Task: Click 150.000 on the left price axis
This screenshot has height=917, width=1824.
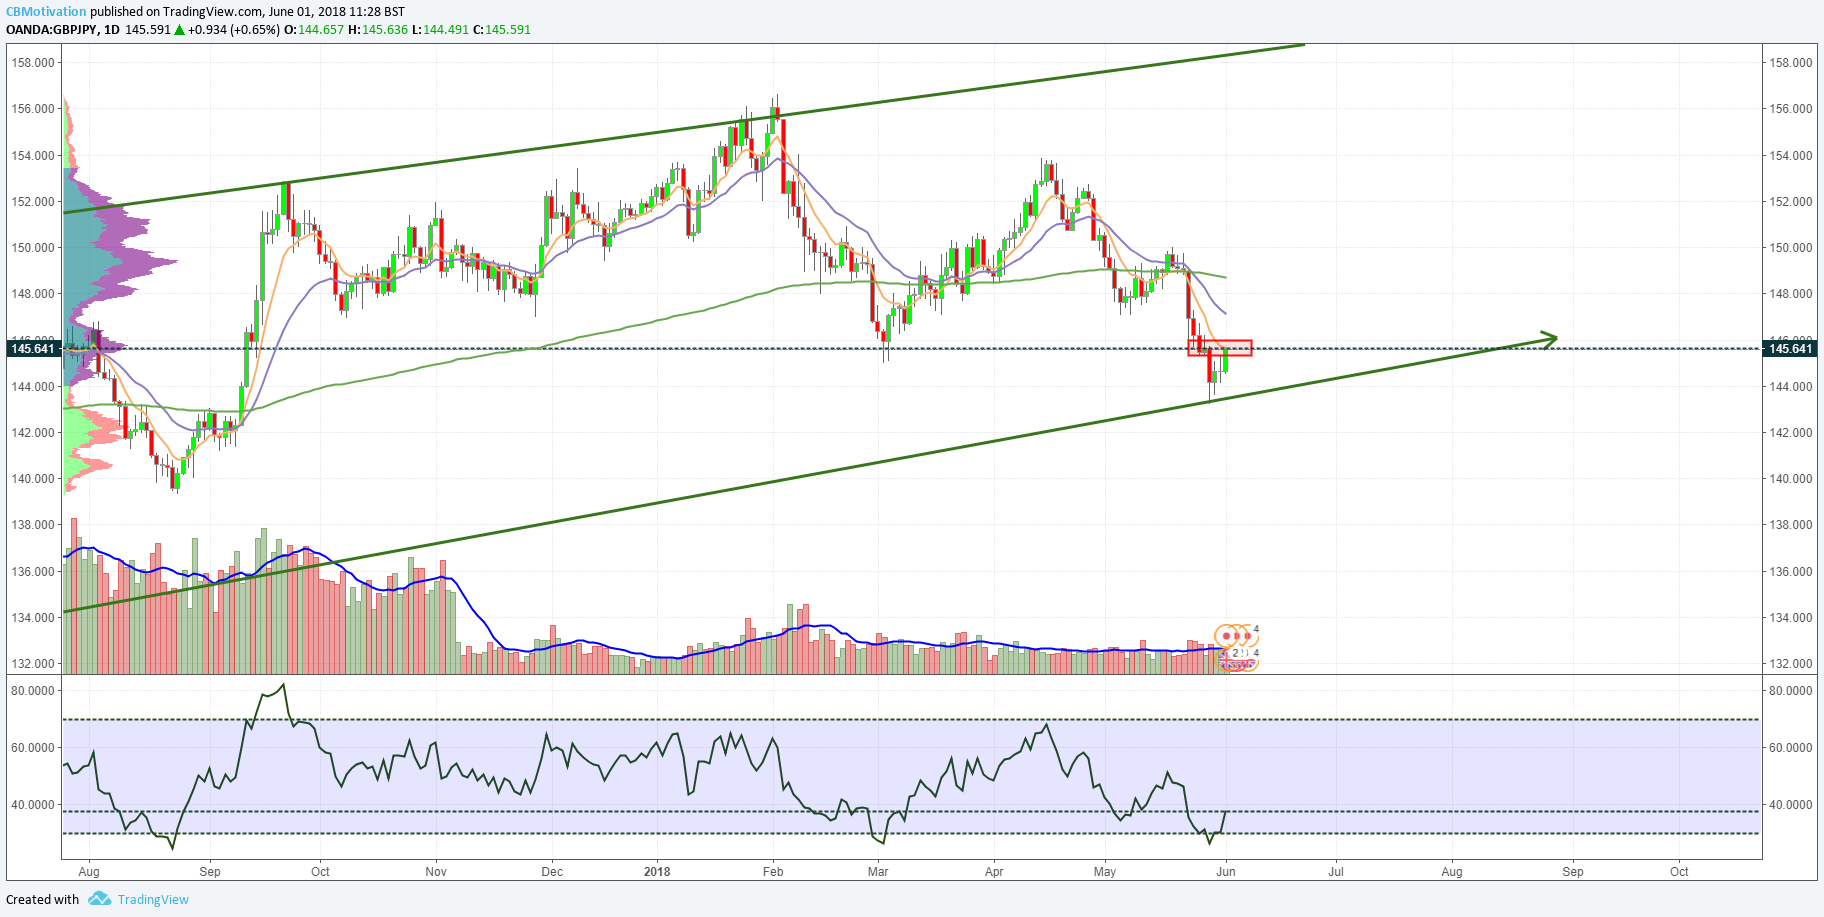Action: click(x=33, y=248)
